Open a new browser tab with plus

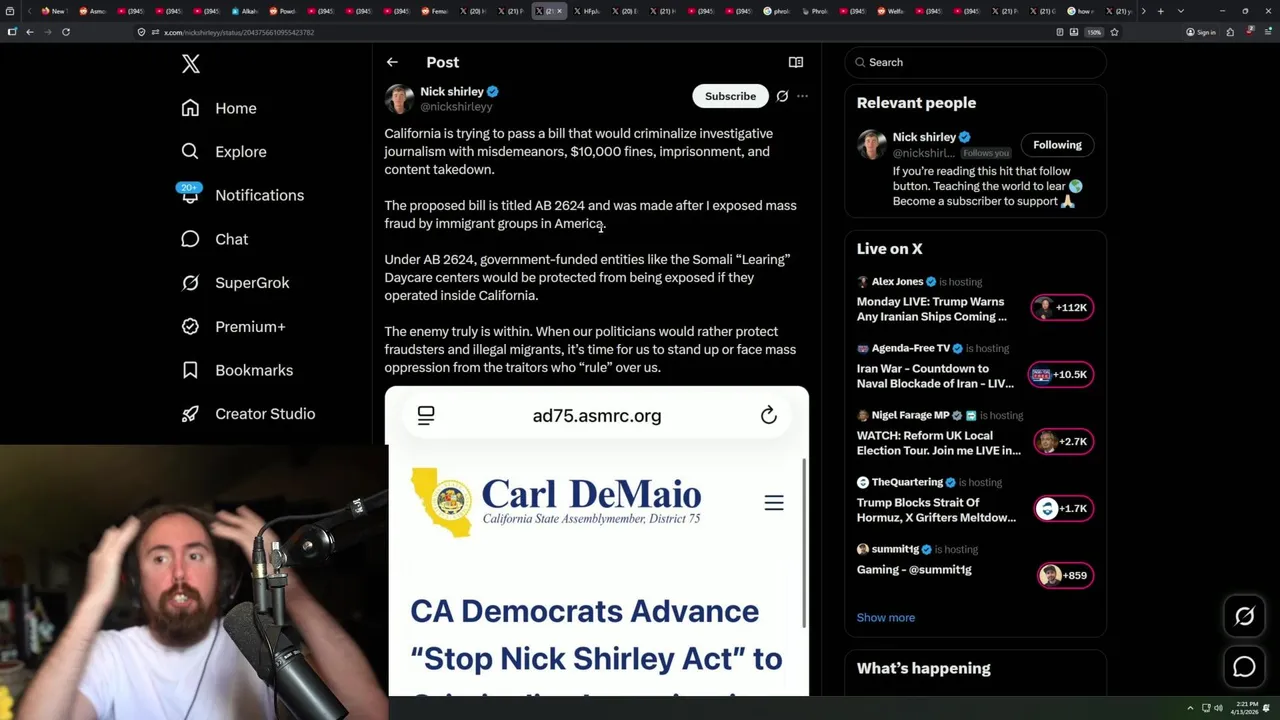[1160, 11]
